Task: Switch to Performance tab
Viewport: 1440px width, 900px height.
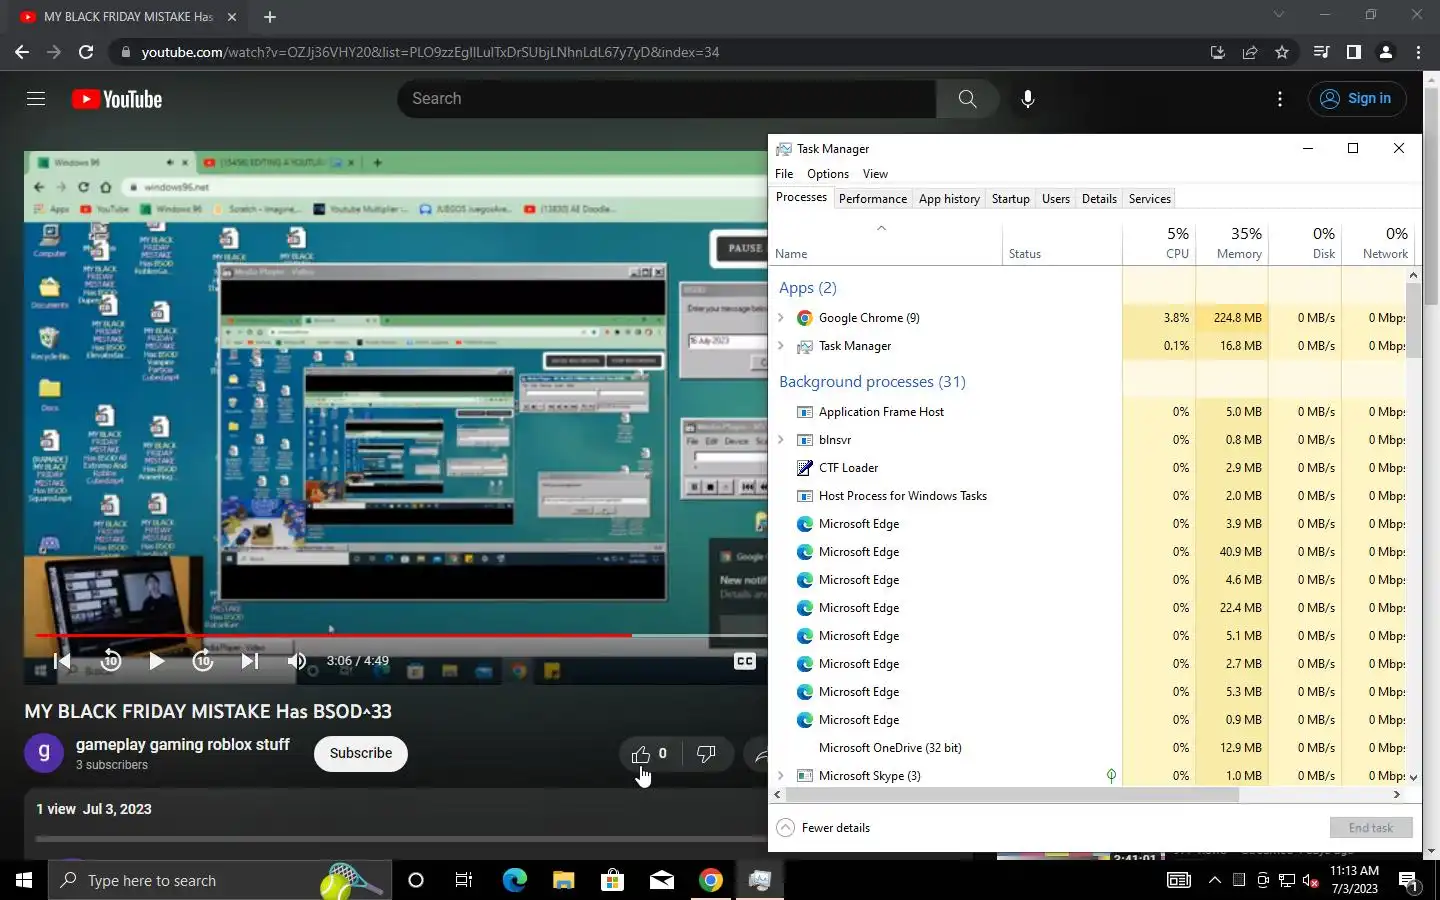Action: [873, 199]
